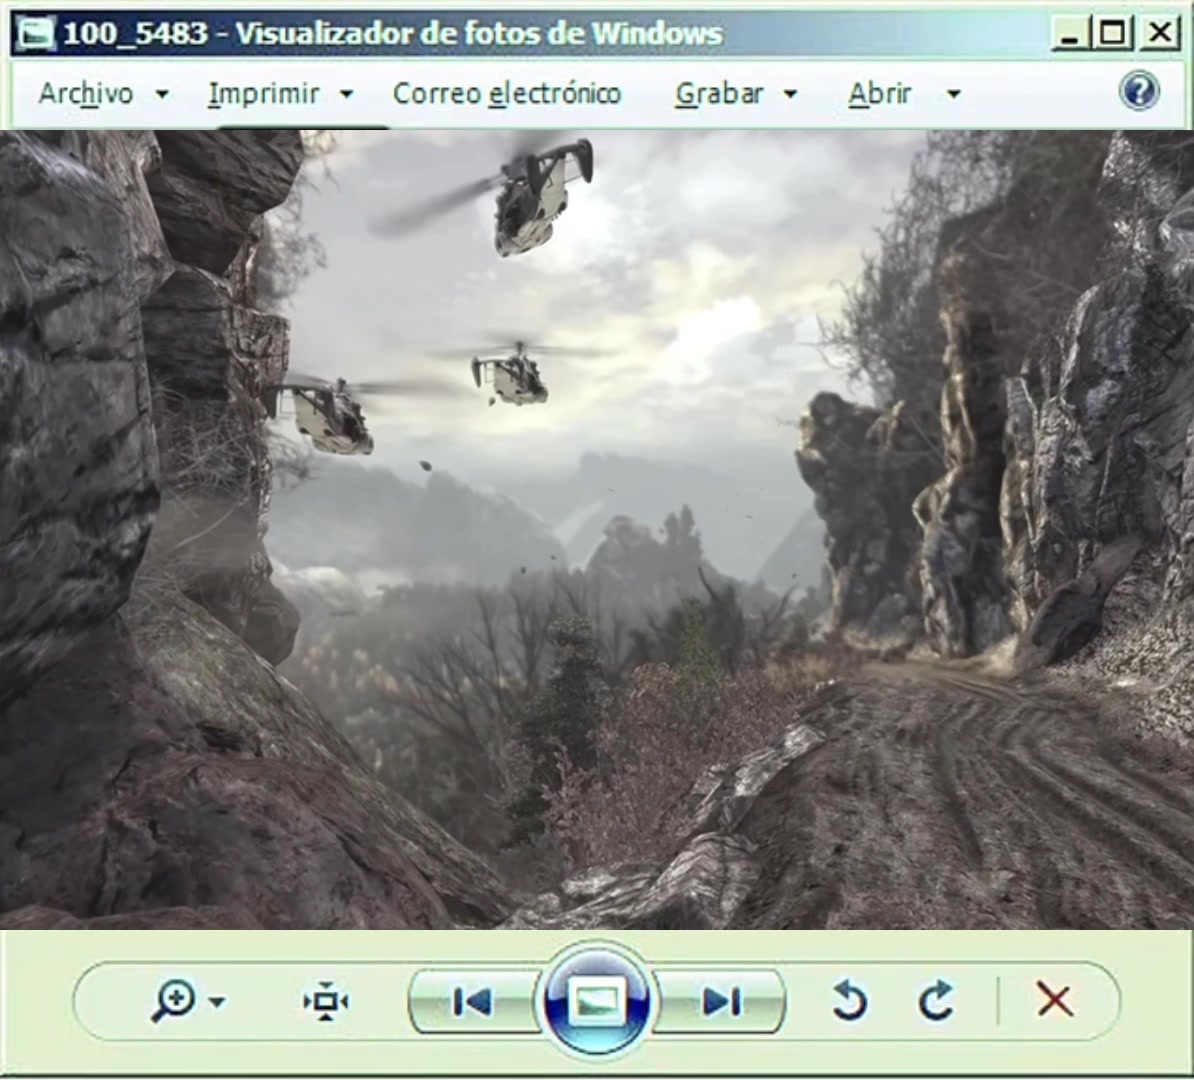Click Correo electrónico in the toolbar
The image size is (1194, 1080).
[x=507, y=94]
